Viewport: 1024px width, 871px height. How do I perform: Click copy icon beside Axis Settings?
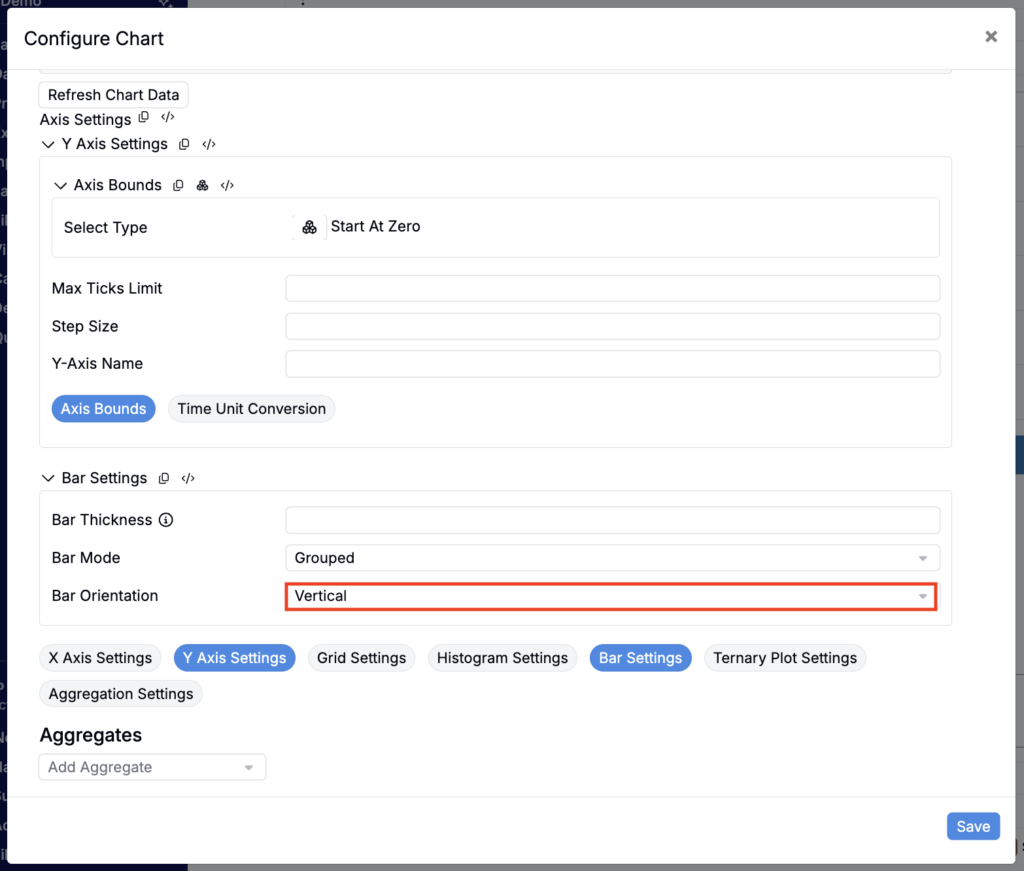pos(144,118)
